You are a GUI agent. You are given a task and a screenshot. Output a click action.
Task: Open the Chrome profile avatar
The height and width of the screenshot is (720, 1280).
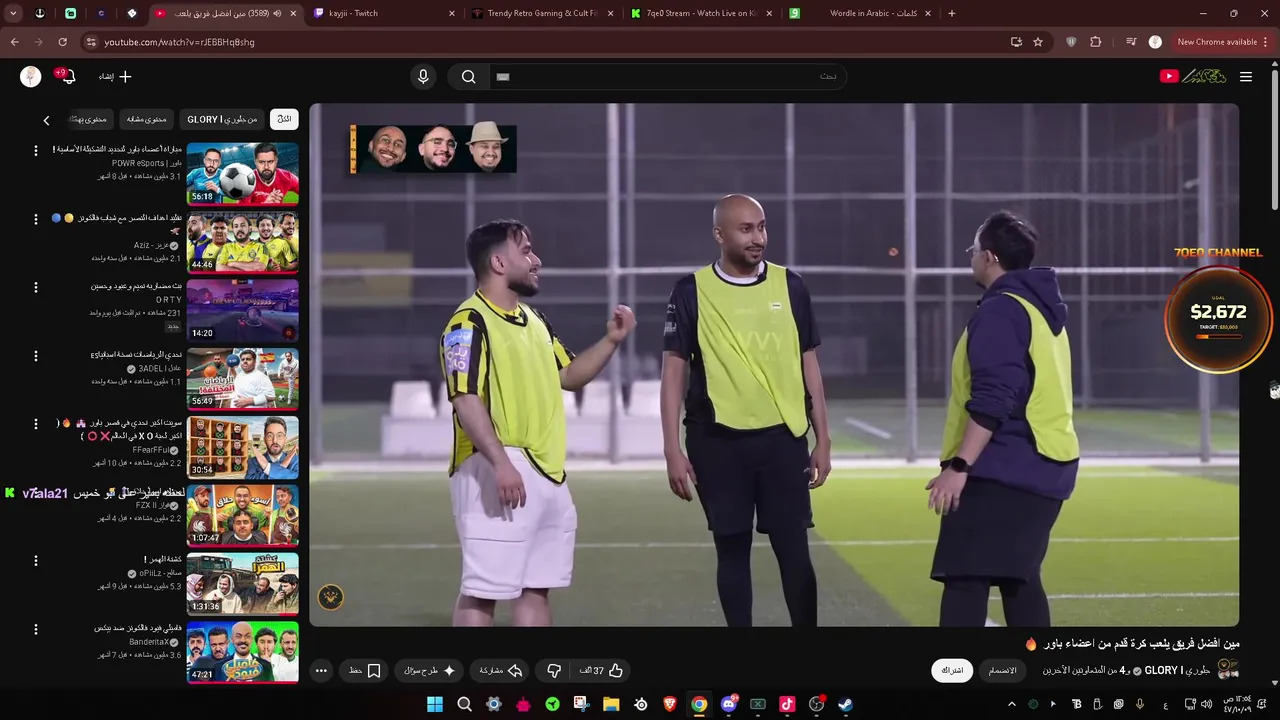pos(1155,42)
